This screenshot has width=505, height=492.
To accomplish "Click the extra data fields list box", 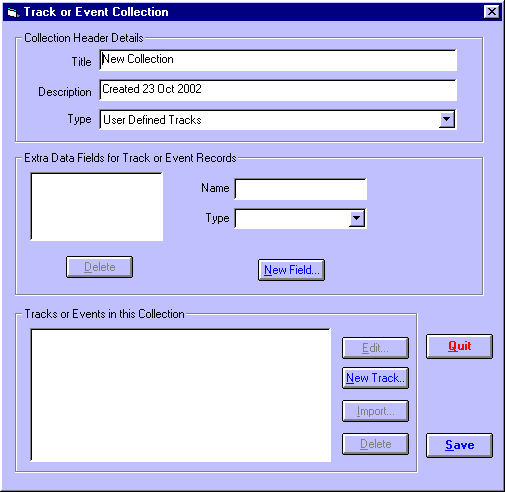I will [97, 206].
